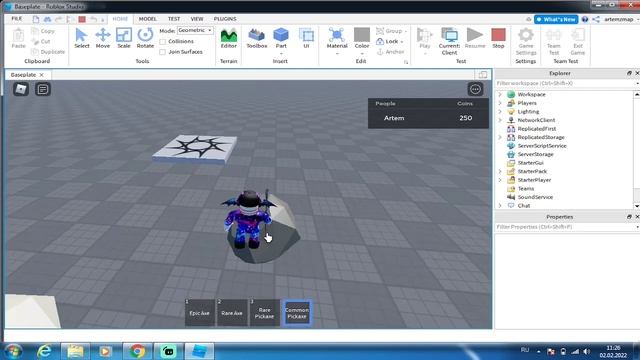Open the three-dots menu in viewport

(475, 89)
